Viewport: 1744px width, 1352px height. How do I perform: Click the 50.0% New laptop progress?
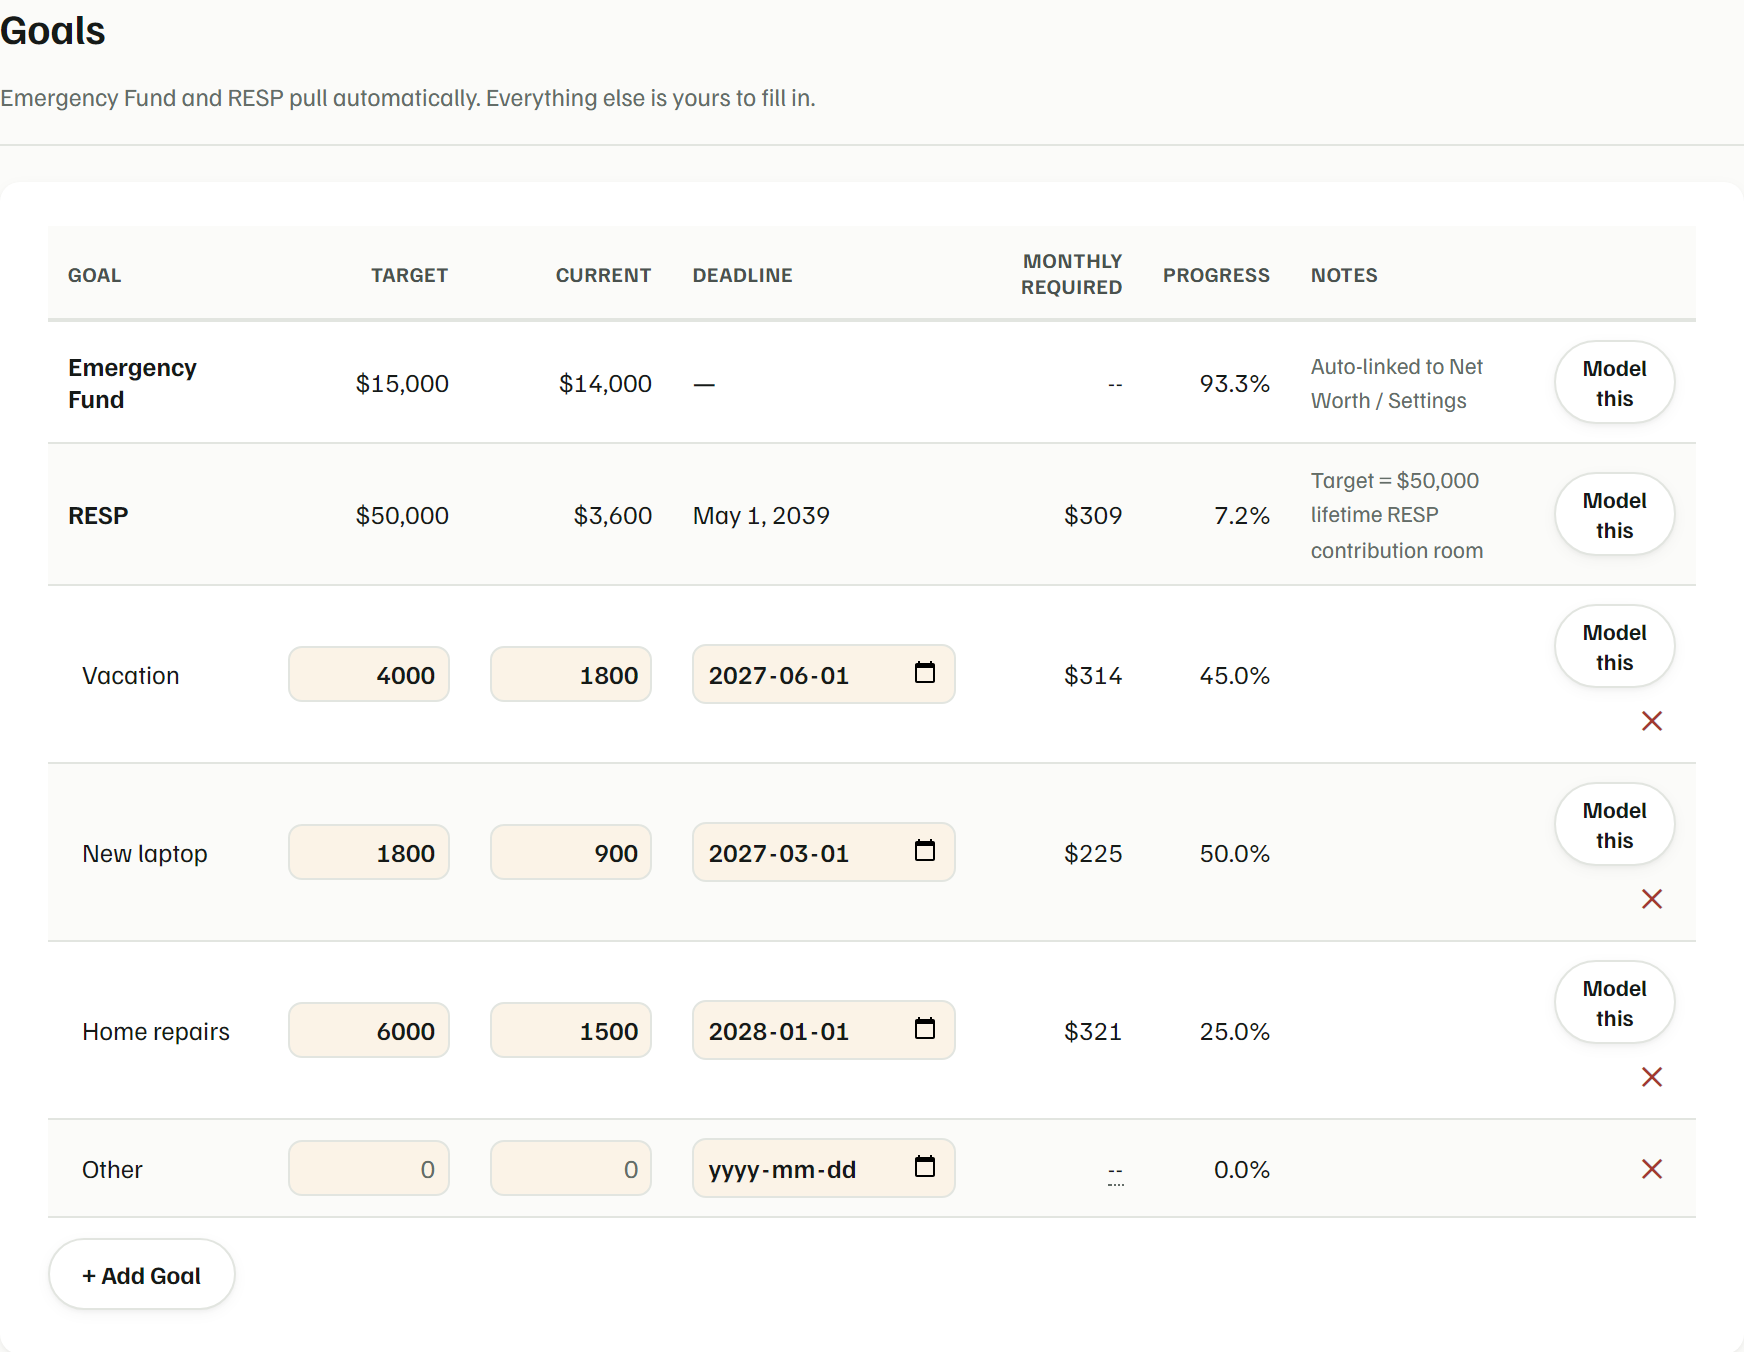1234,854
